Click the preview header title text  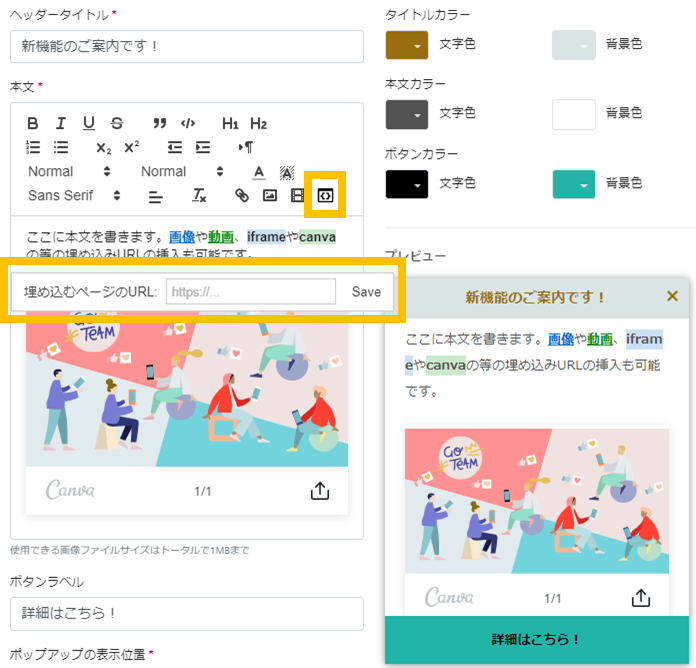tap(535, 297)
